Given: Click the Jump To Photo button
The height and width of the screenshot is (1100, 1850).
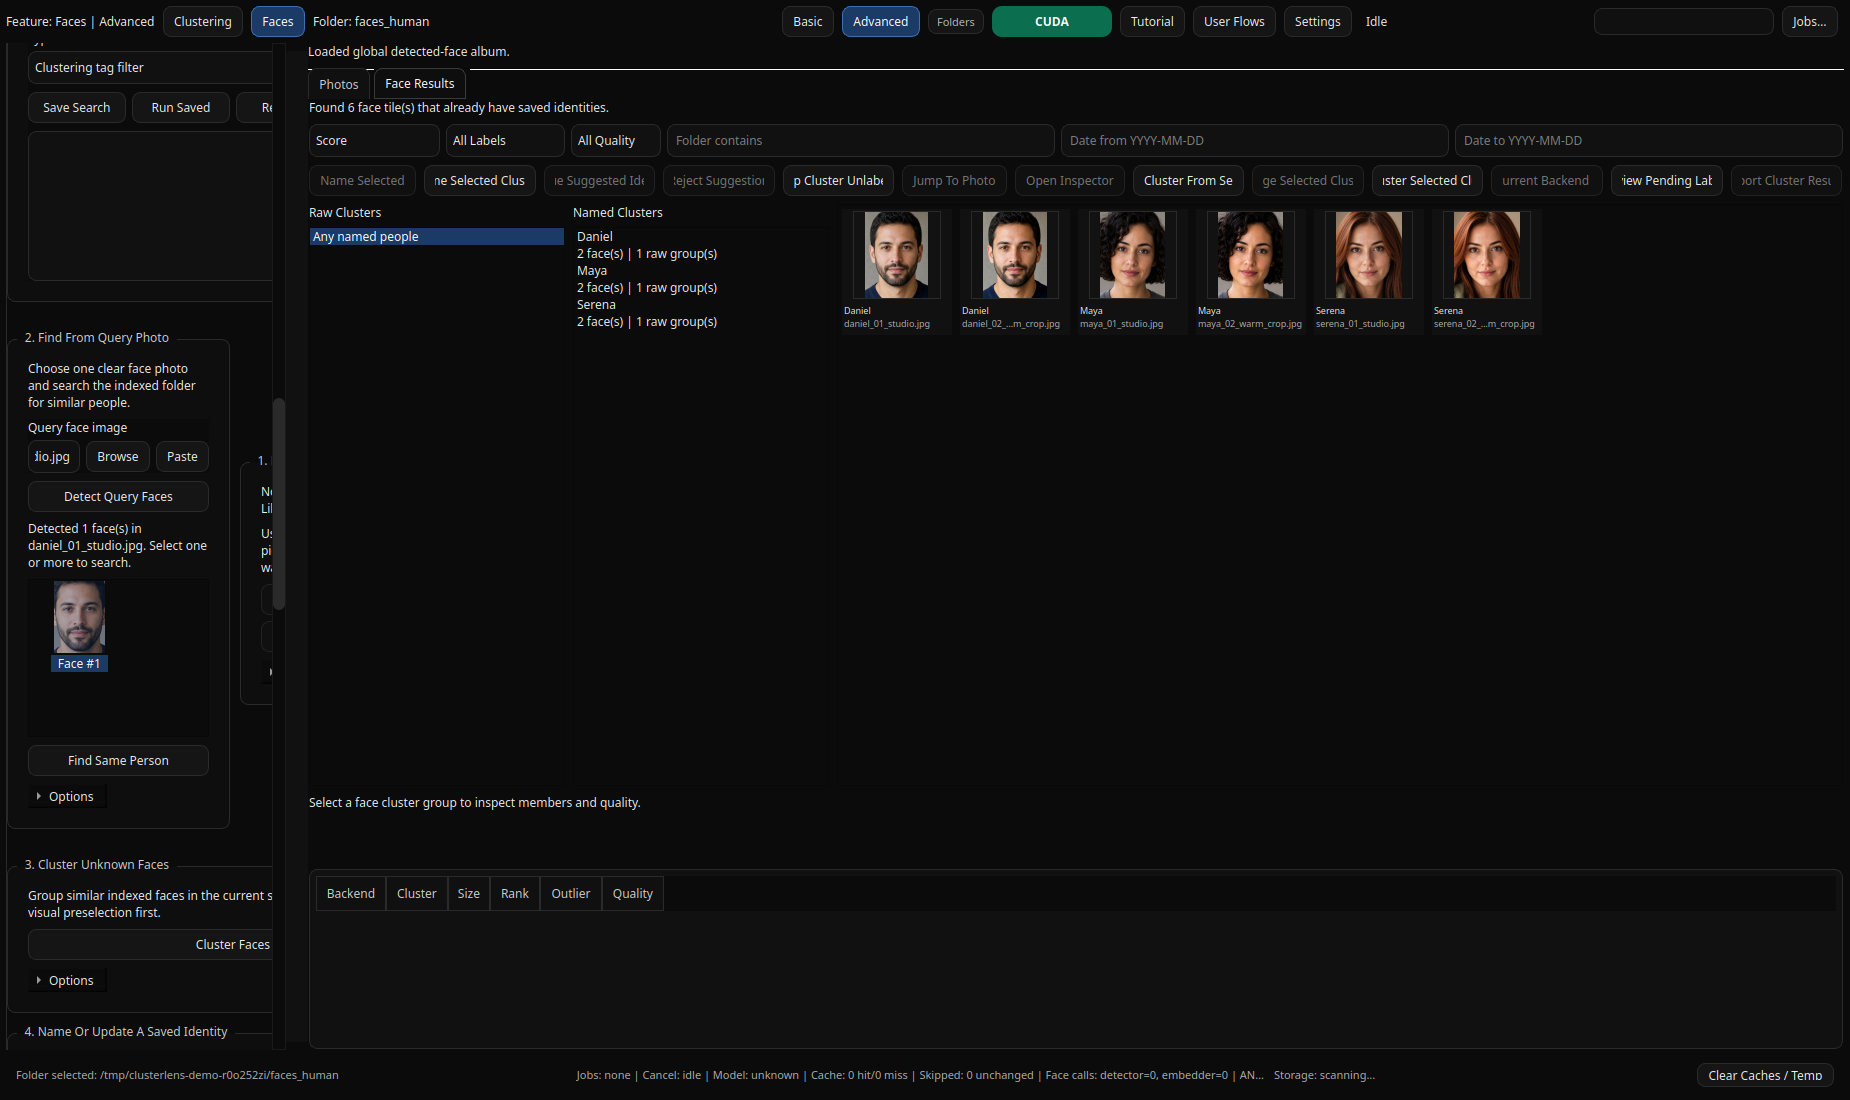Looking at the screenshot, I should point(954,181).
